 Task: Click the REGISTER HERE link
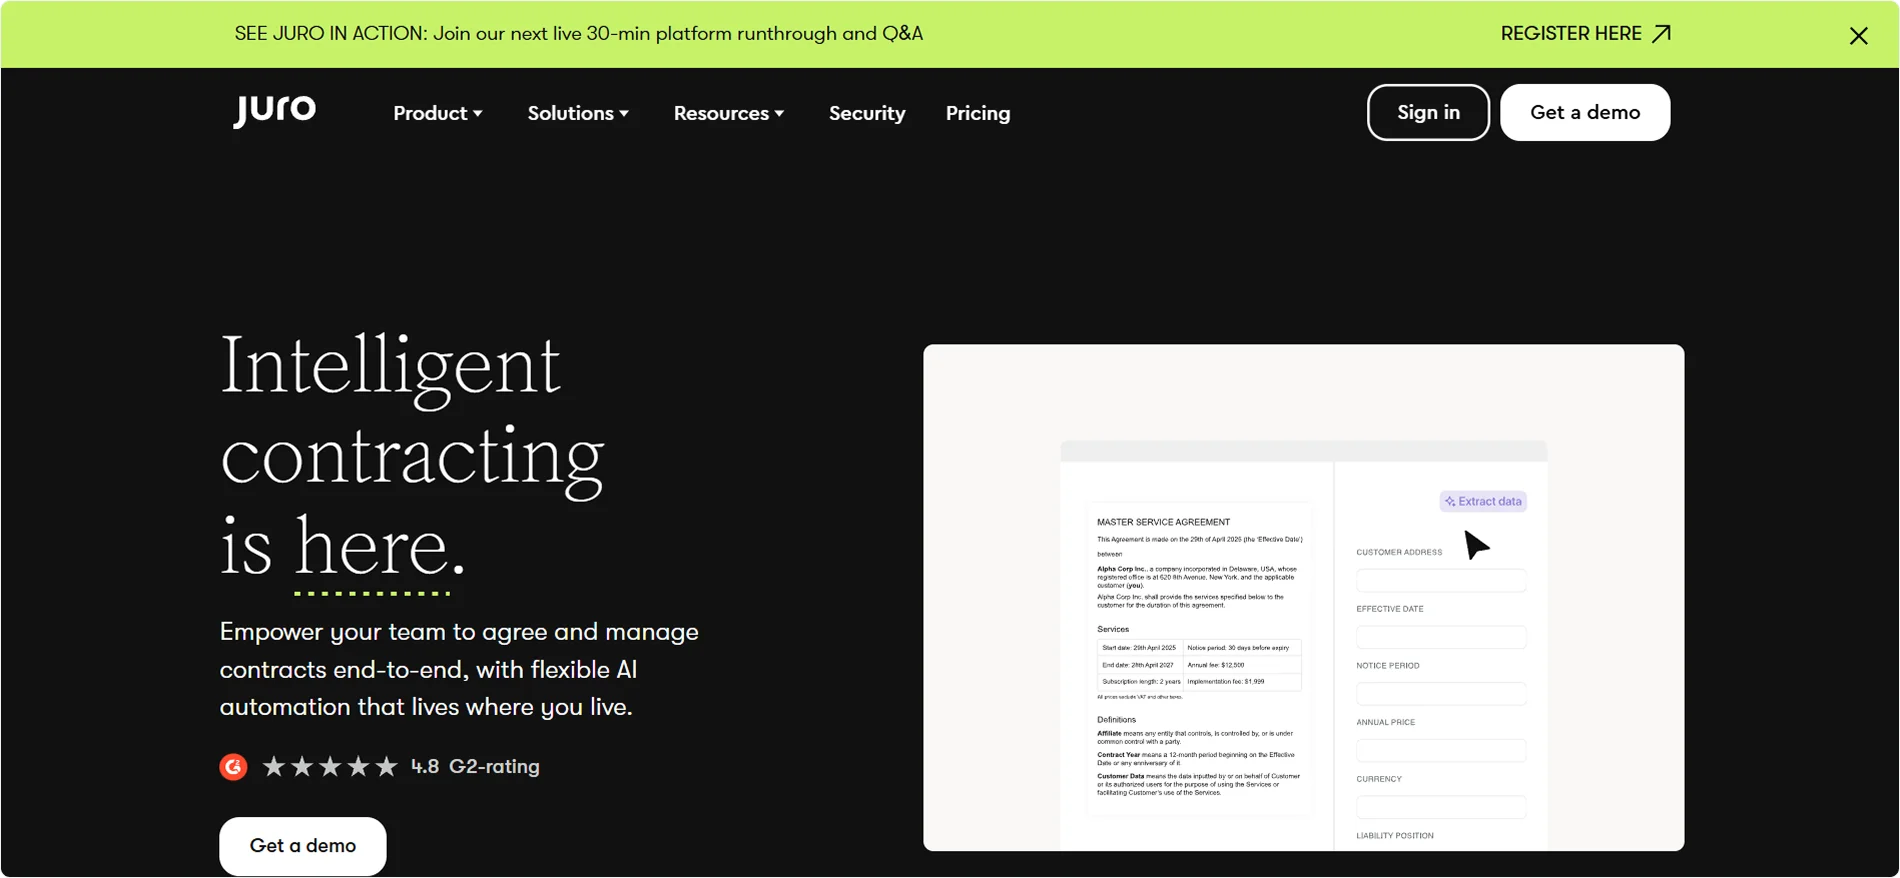click(x=1585, y=34)
